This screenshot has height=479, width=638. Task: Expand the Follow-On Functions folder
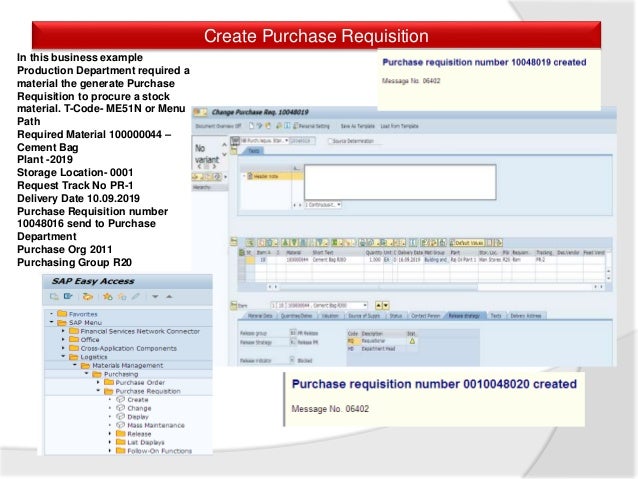pos(110,451)
